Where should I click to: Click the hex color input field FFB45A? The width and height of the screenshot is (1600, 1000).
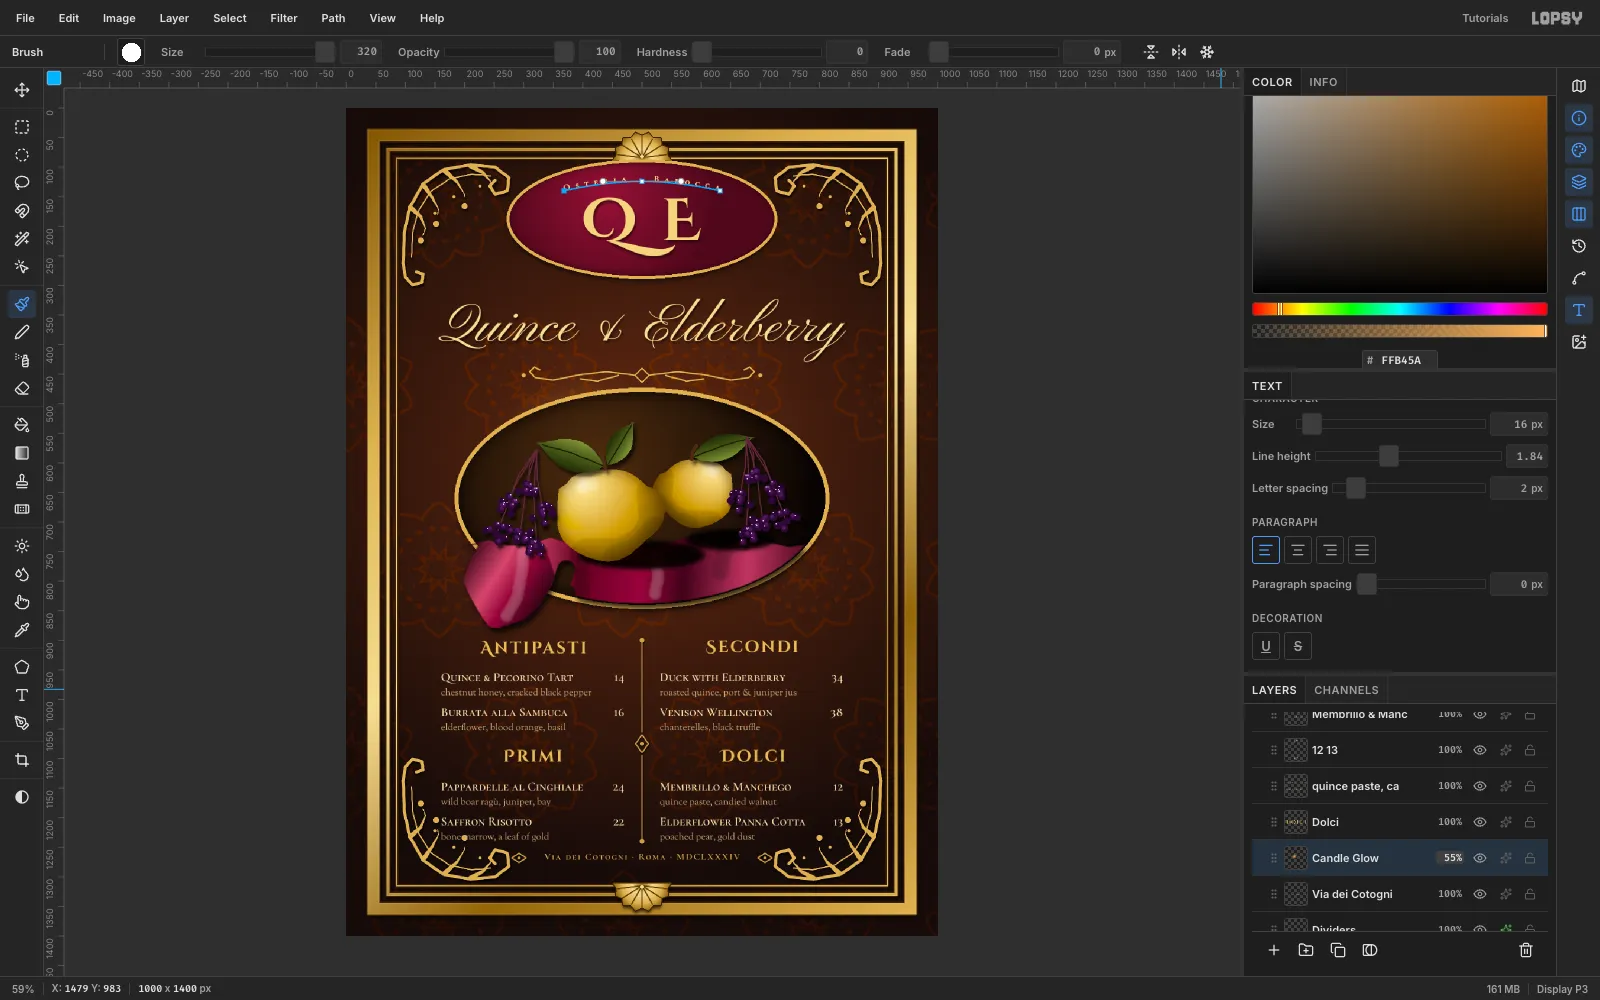pyautogui.click(x=1400, y=360)
